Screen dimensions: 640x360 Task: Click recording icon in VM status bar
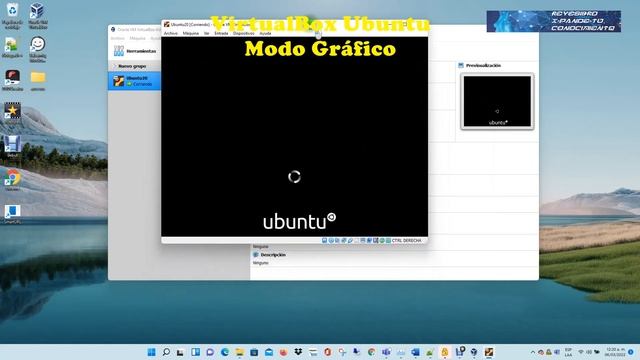[x=369, y=240]
